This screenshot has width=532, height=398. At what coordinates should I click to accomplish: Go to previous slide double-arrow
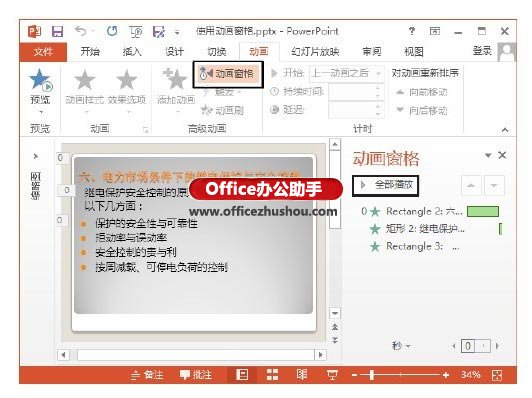[335, 327]
